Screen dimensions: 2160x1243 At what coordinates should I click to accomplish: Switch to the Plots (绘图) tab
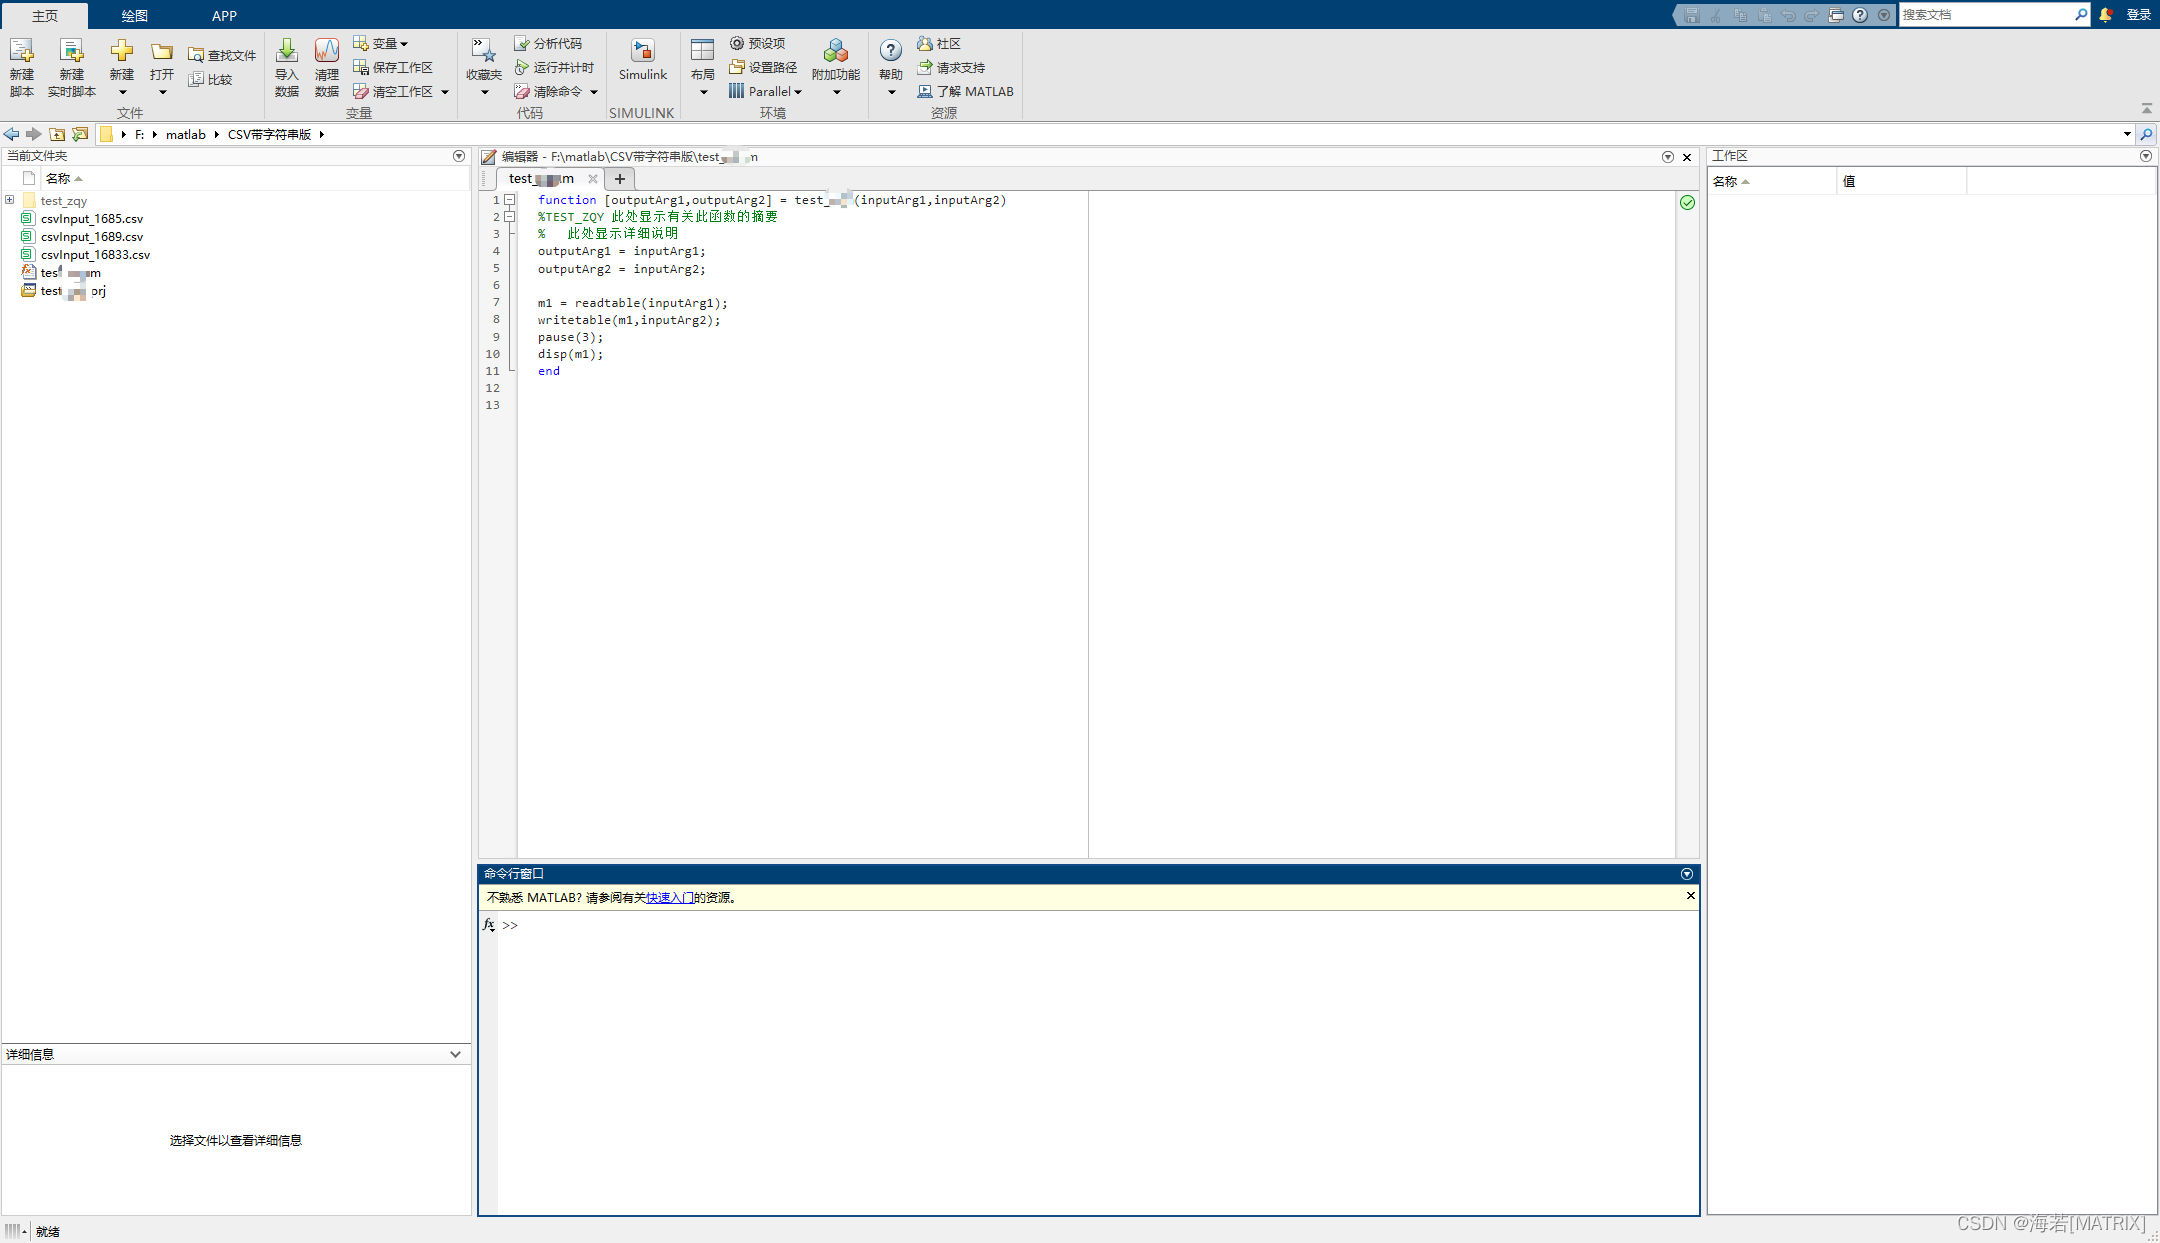click(134, 15)
